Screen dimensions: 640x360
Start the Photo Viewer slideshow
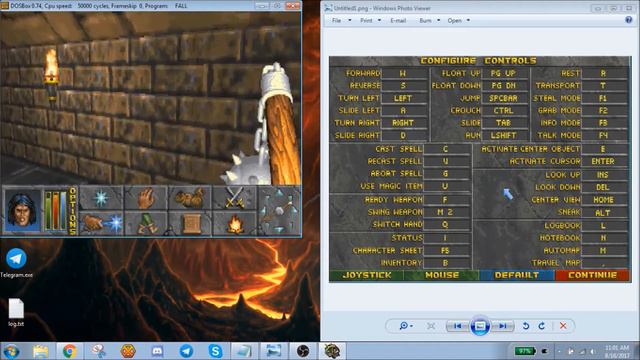[x=480, y=326]
